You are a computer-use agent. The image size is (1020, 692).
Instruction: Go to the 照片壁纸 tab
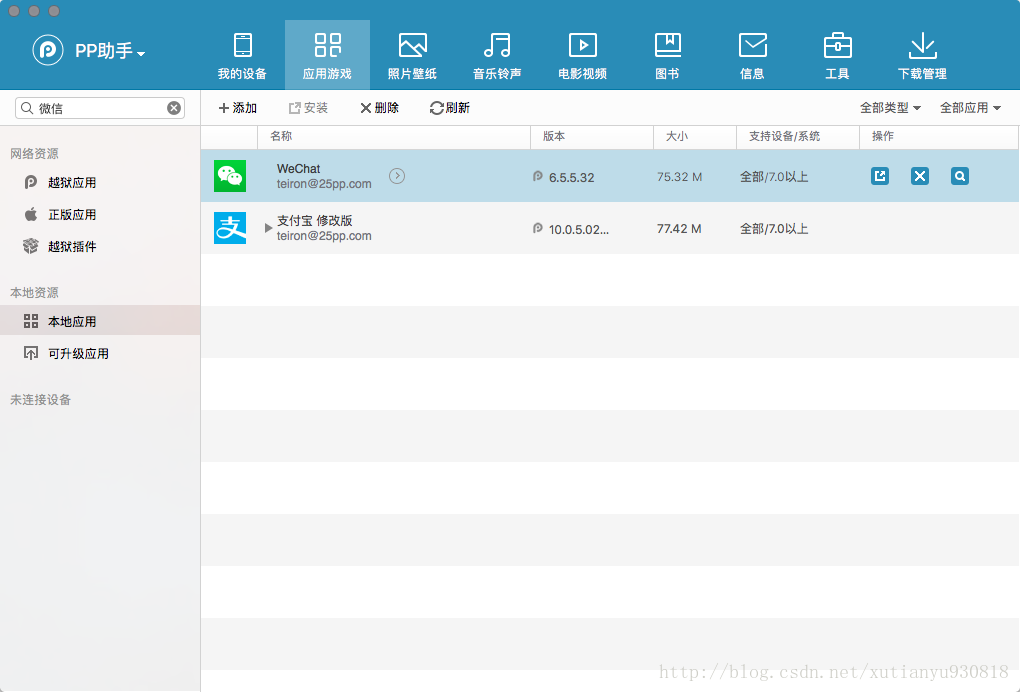click(412, 55)
